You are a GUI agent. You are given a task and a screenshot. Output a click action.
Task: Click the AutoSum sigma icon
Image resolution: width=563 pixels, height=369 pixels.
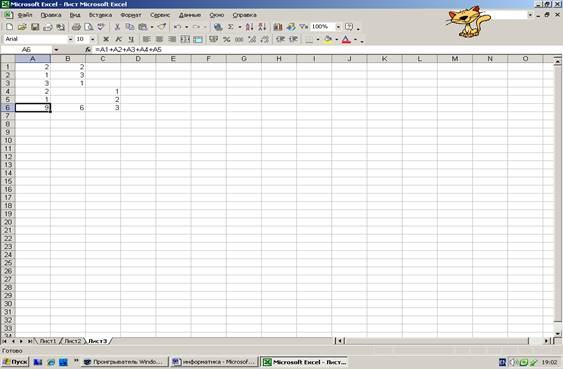(x=231, y=27)
